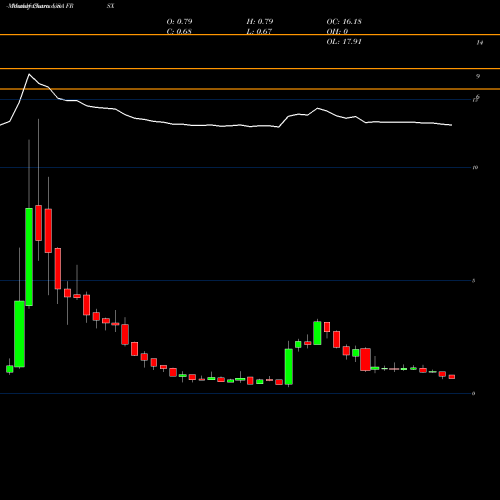Click the 'SX' ticker text at the top
This screenshot has height=500, width=500.
tap(110, 6)
